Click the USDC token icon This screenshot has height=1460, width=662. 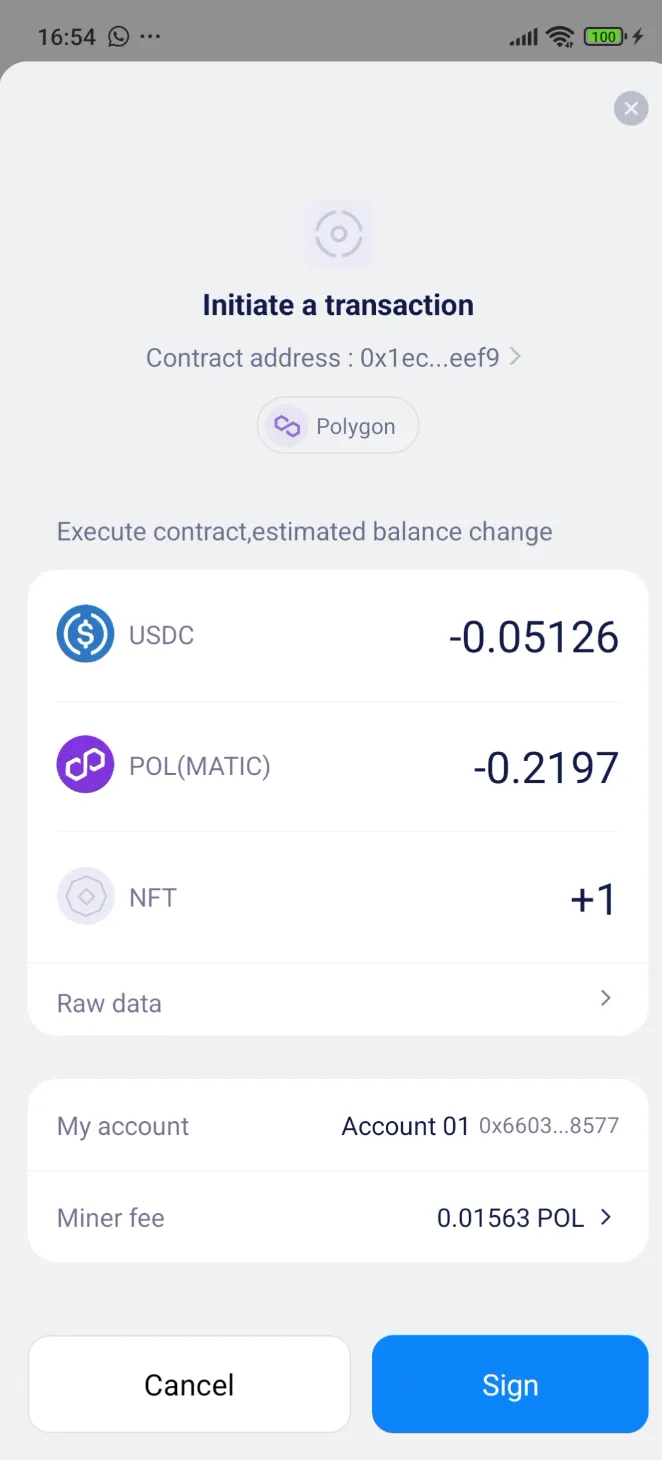coord(85,634)
